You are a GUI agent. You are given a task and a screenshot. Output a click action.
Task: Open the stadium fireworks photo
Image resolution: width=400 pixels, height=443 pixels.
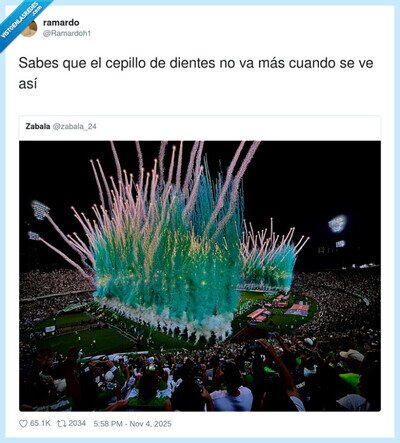coord(200,276)
